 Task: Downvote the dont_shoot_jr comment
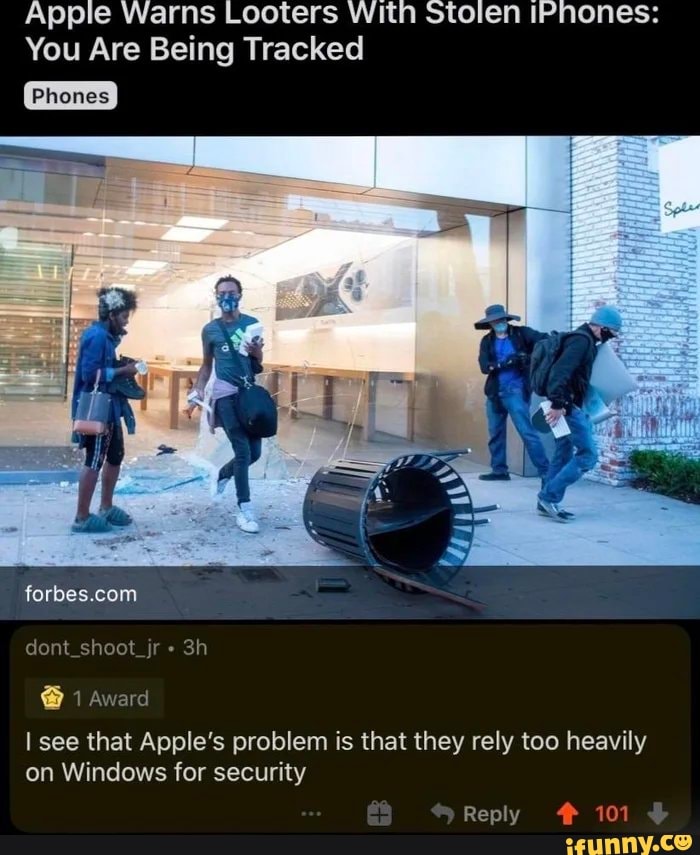tap(657, 813)
